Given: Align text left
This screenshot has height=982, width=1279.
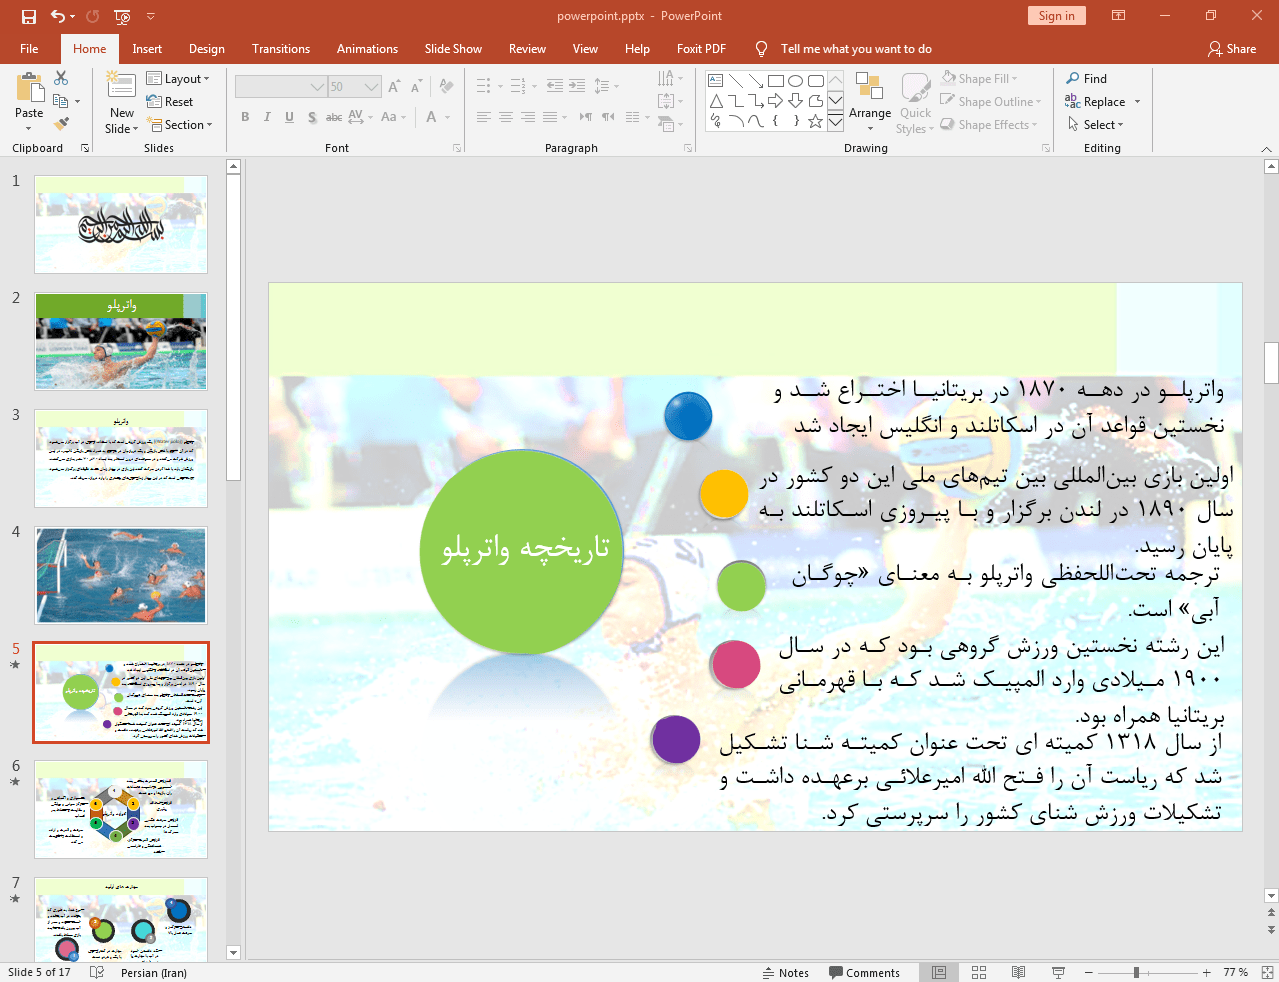Looking at the screenshot, I should point(484,117).
